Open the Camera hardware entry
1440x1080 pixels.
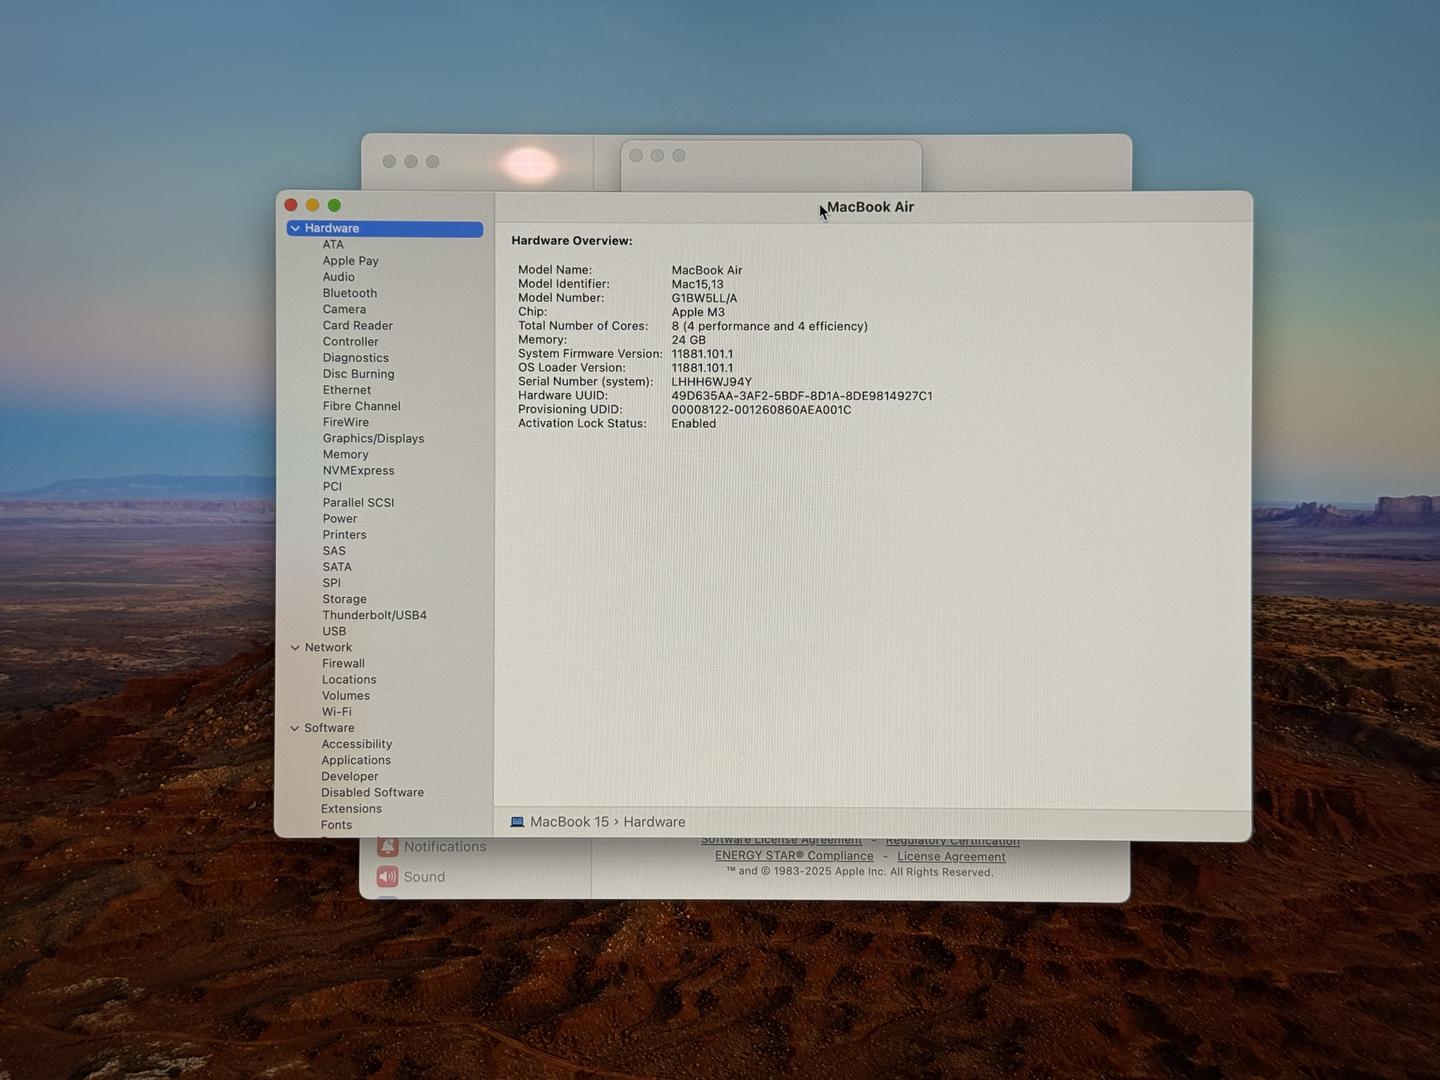pyautogui.click(x=344, y=309)
